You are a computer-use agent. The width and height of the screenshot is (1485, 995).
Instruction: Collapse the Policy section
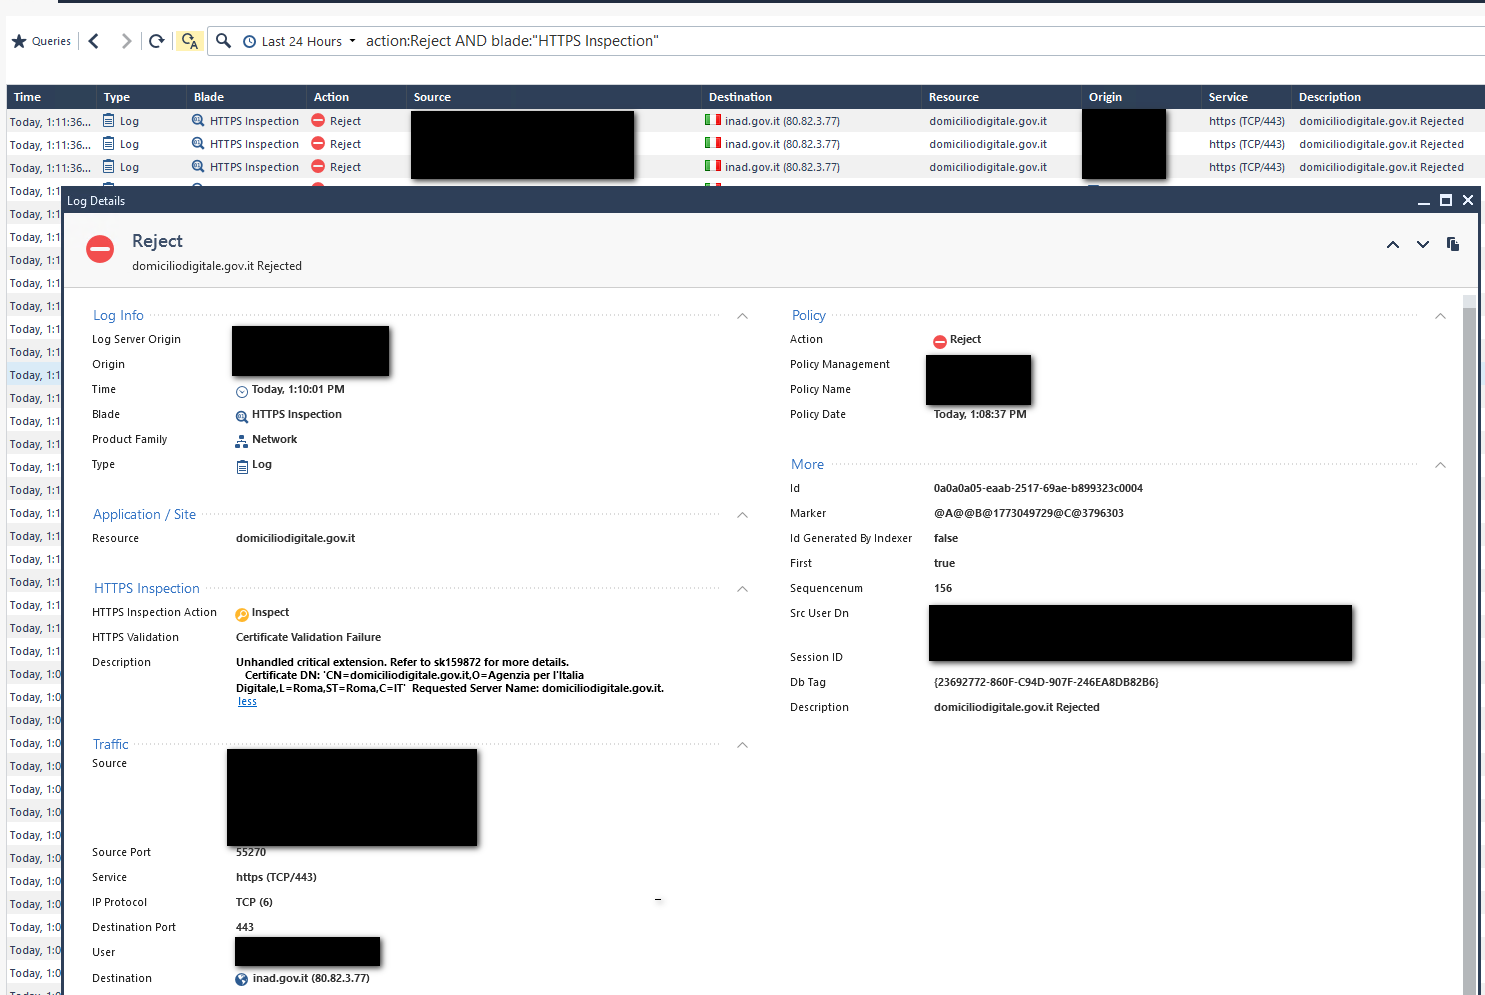1440,316
